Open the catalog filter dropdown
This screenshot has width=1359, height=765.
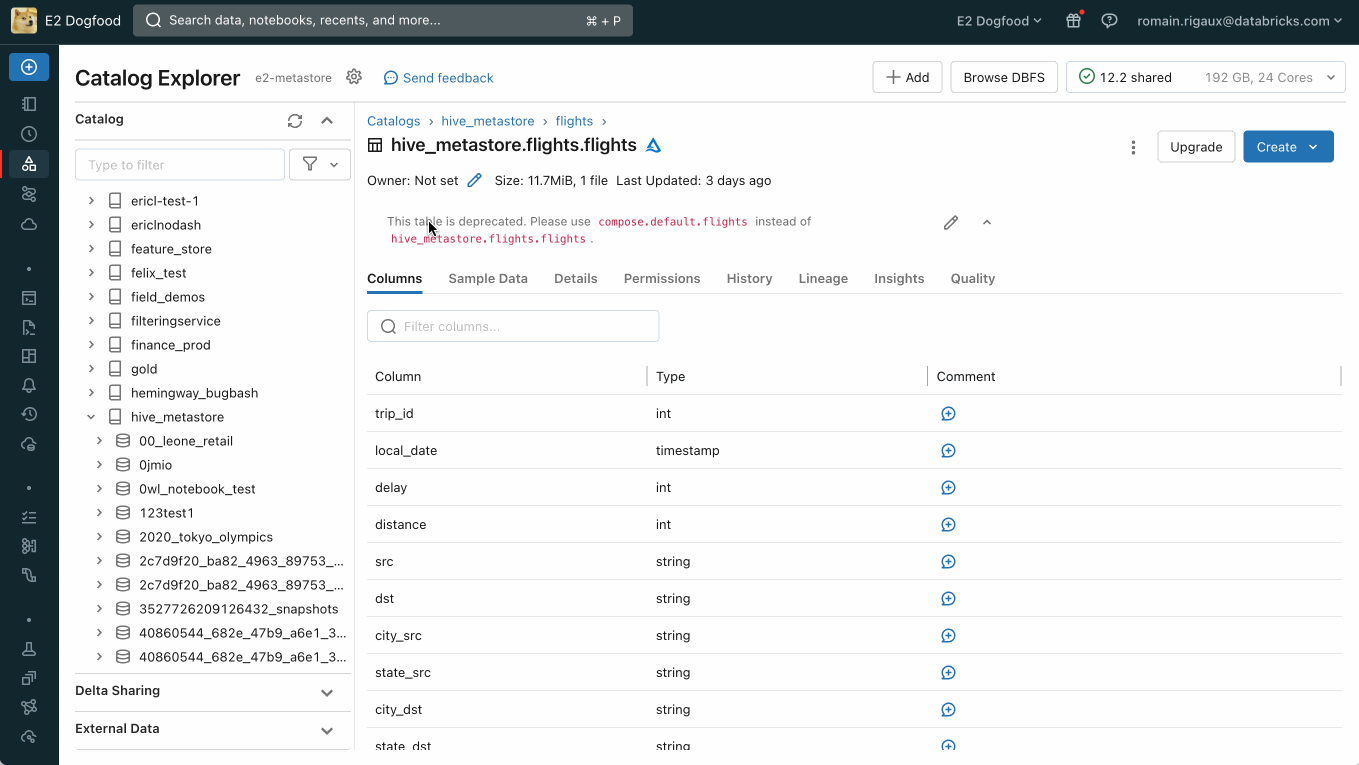[319, 165]
